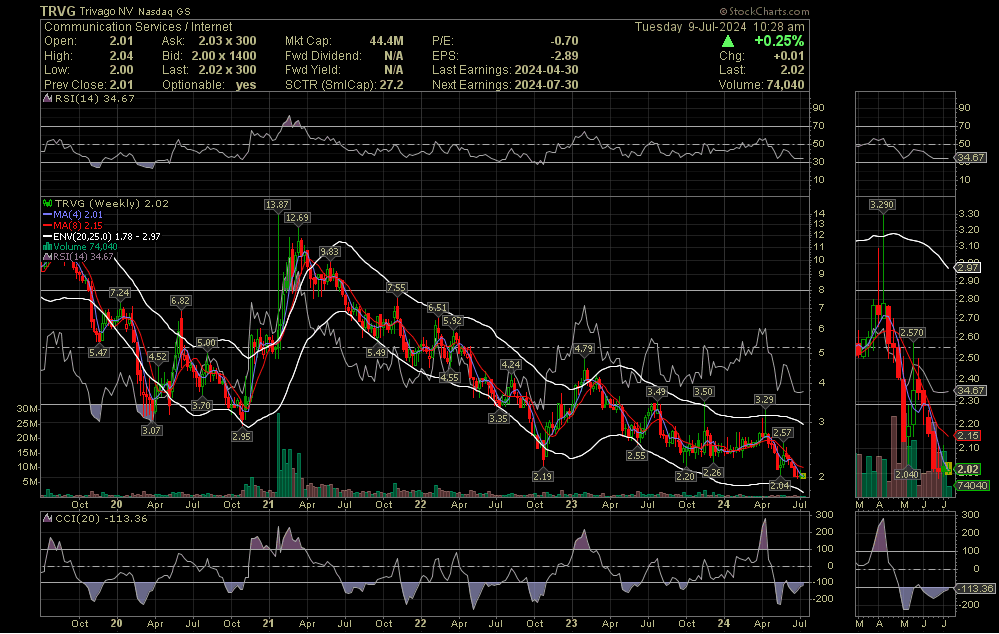Screen dimensions: 999x634
Task: Click the blue line marker for MA(4) legend
Action: (x=47, y=215)
